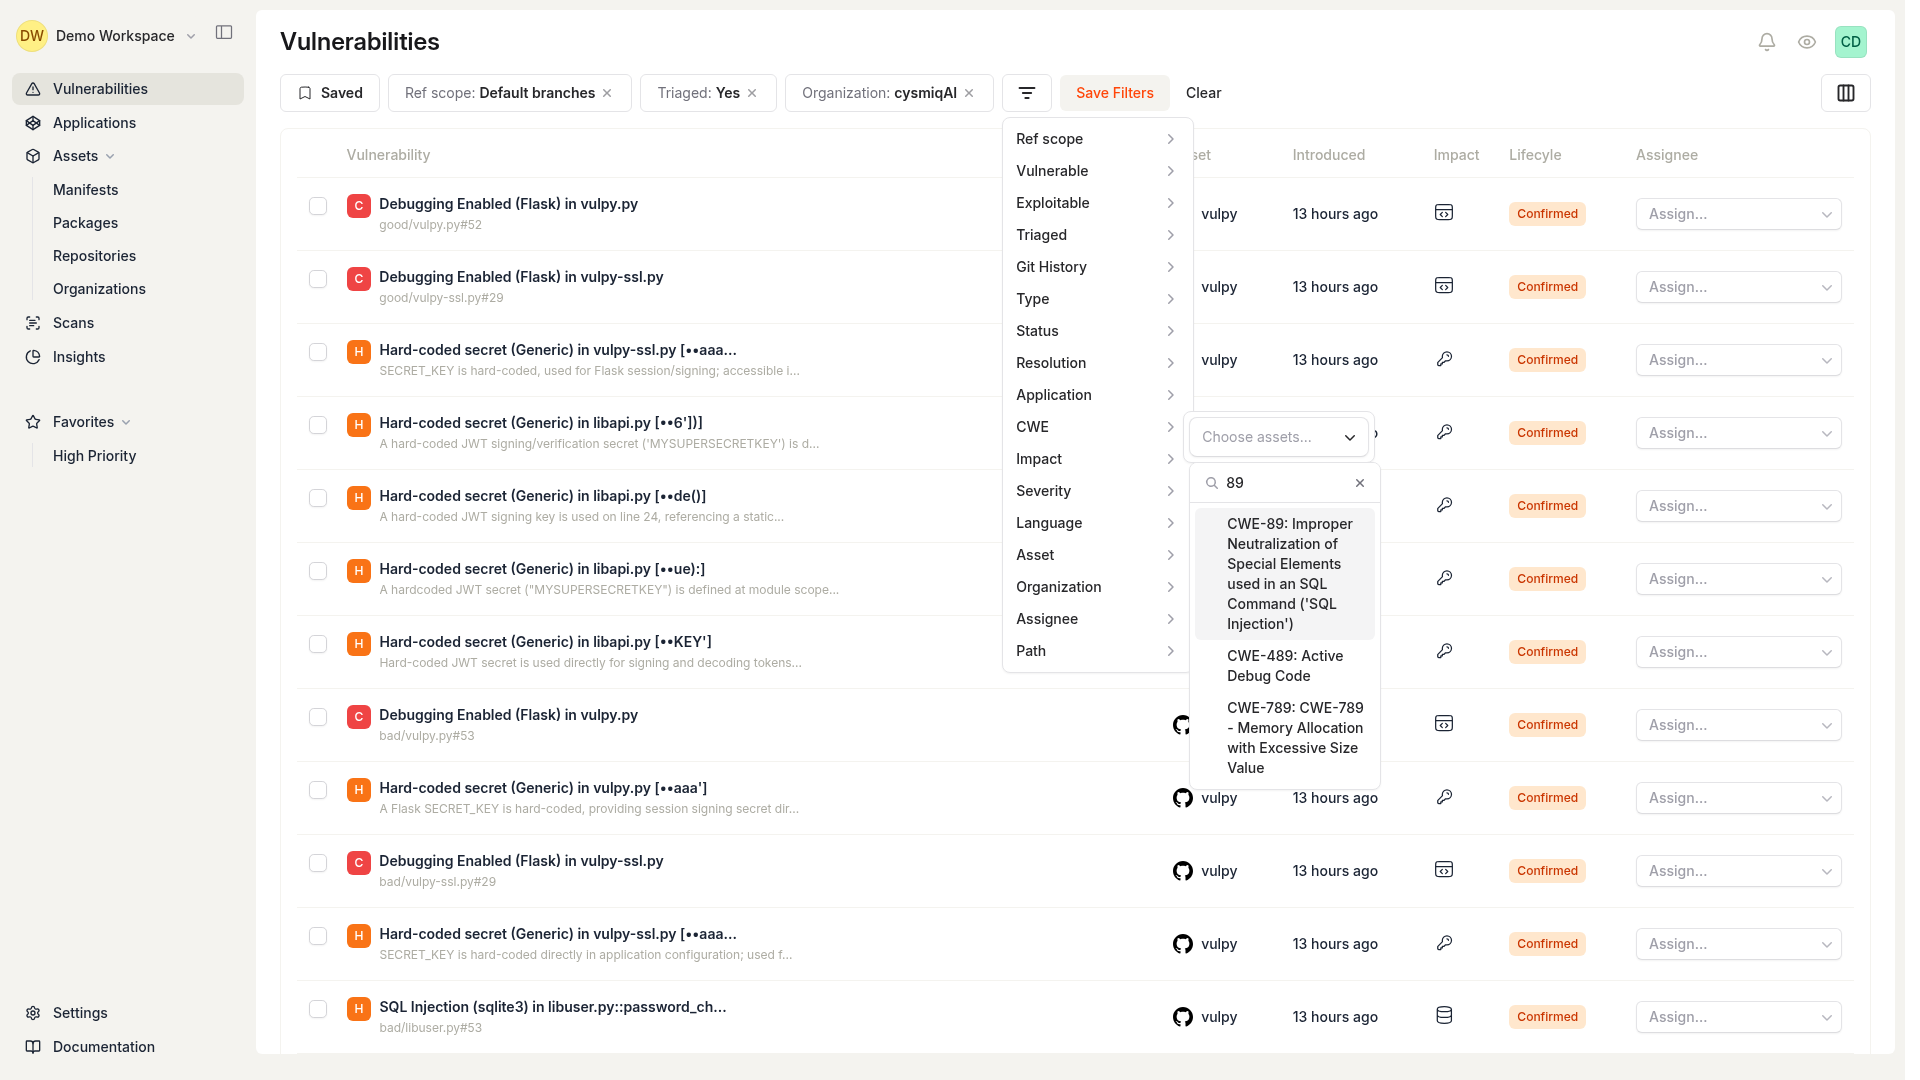Click the eye icon in the top bar
This screenshot has height=1080, width=1920.
[1806, 42]
